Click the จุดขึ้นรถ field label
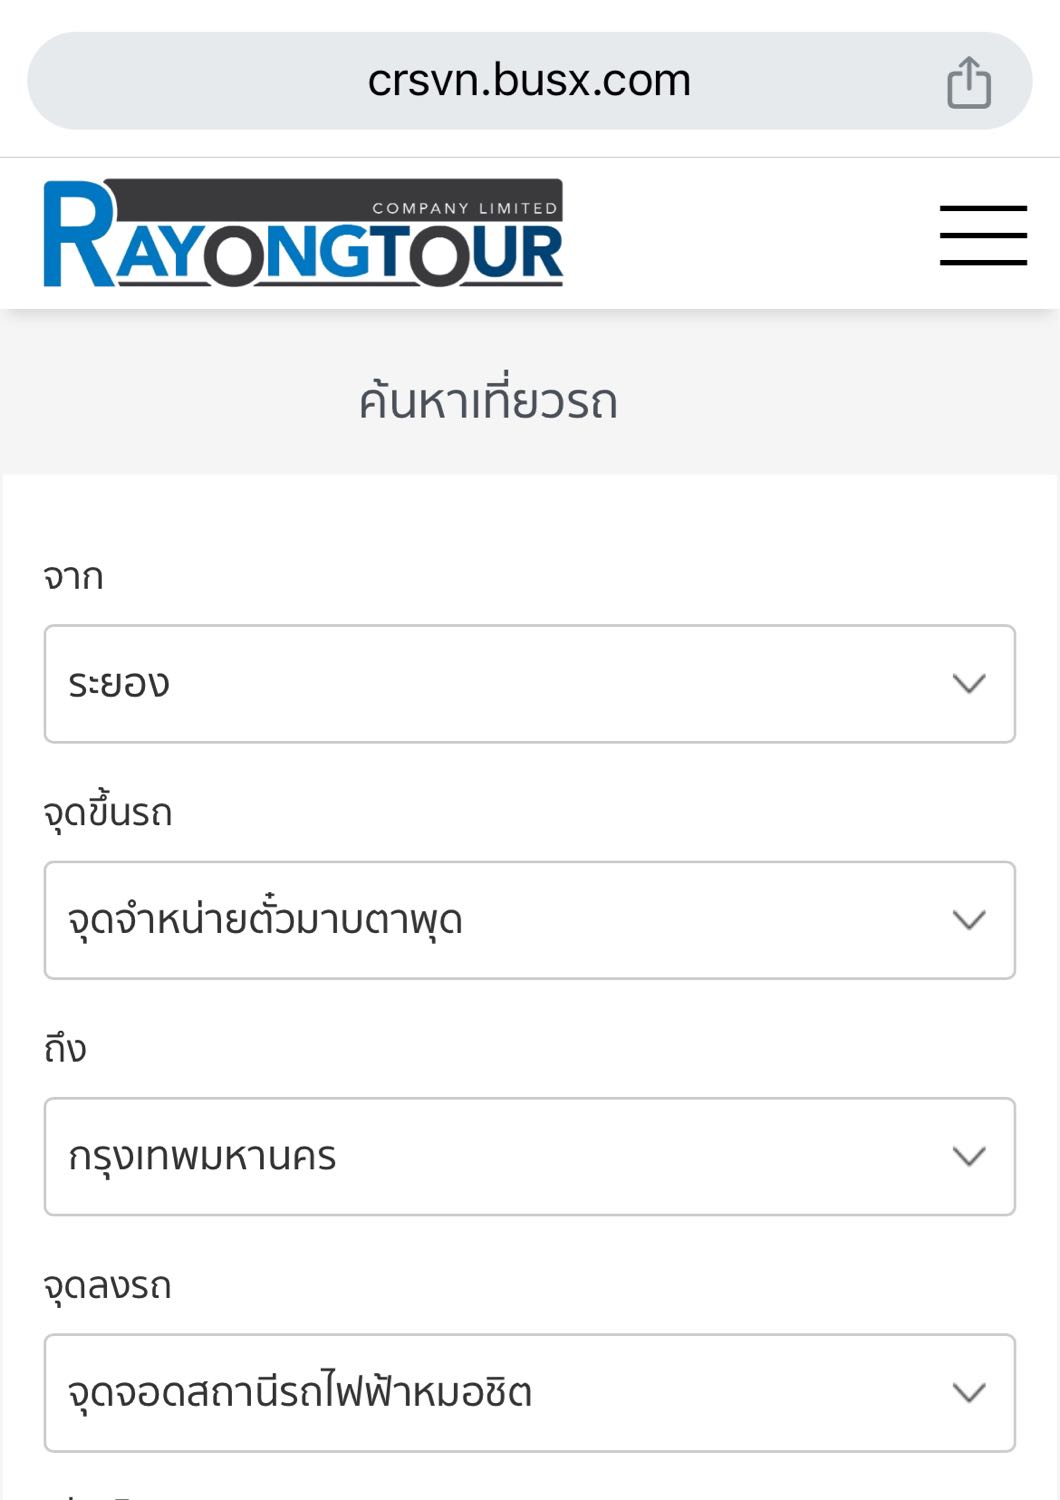 (108, 812)
